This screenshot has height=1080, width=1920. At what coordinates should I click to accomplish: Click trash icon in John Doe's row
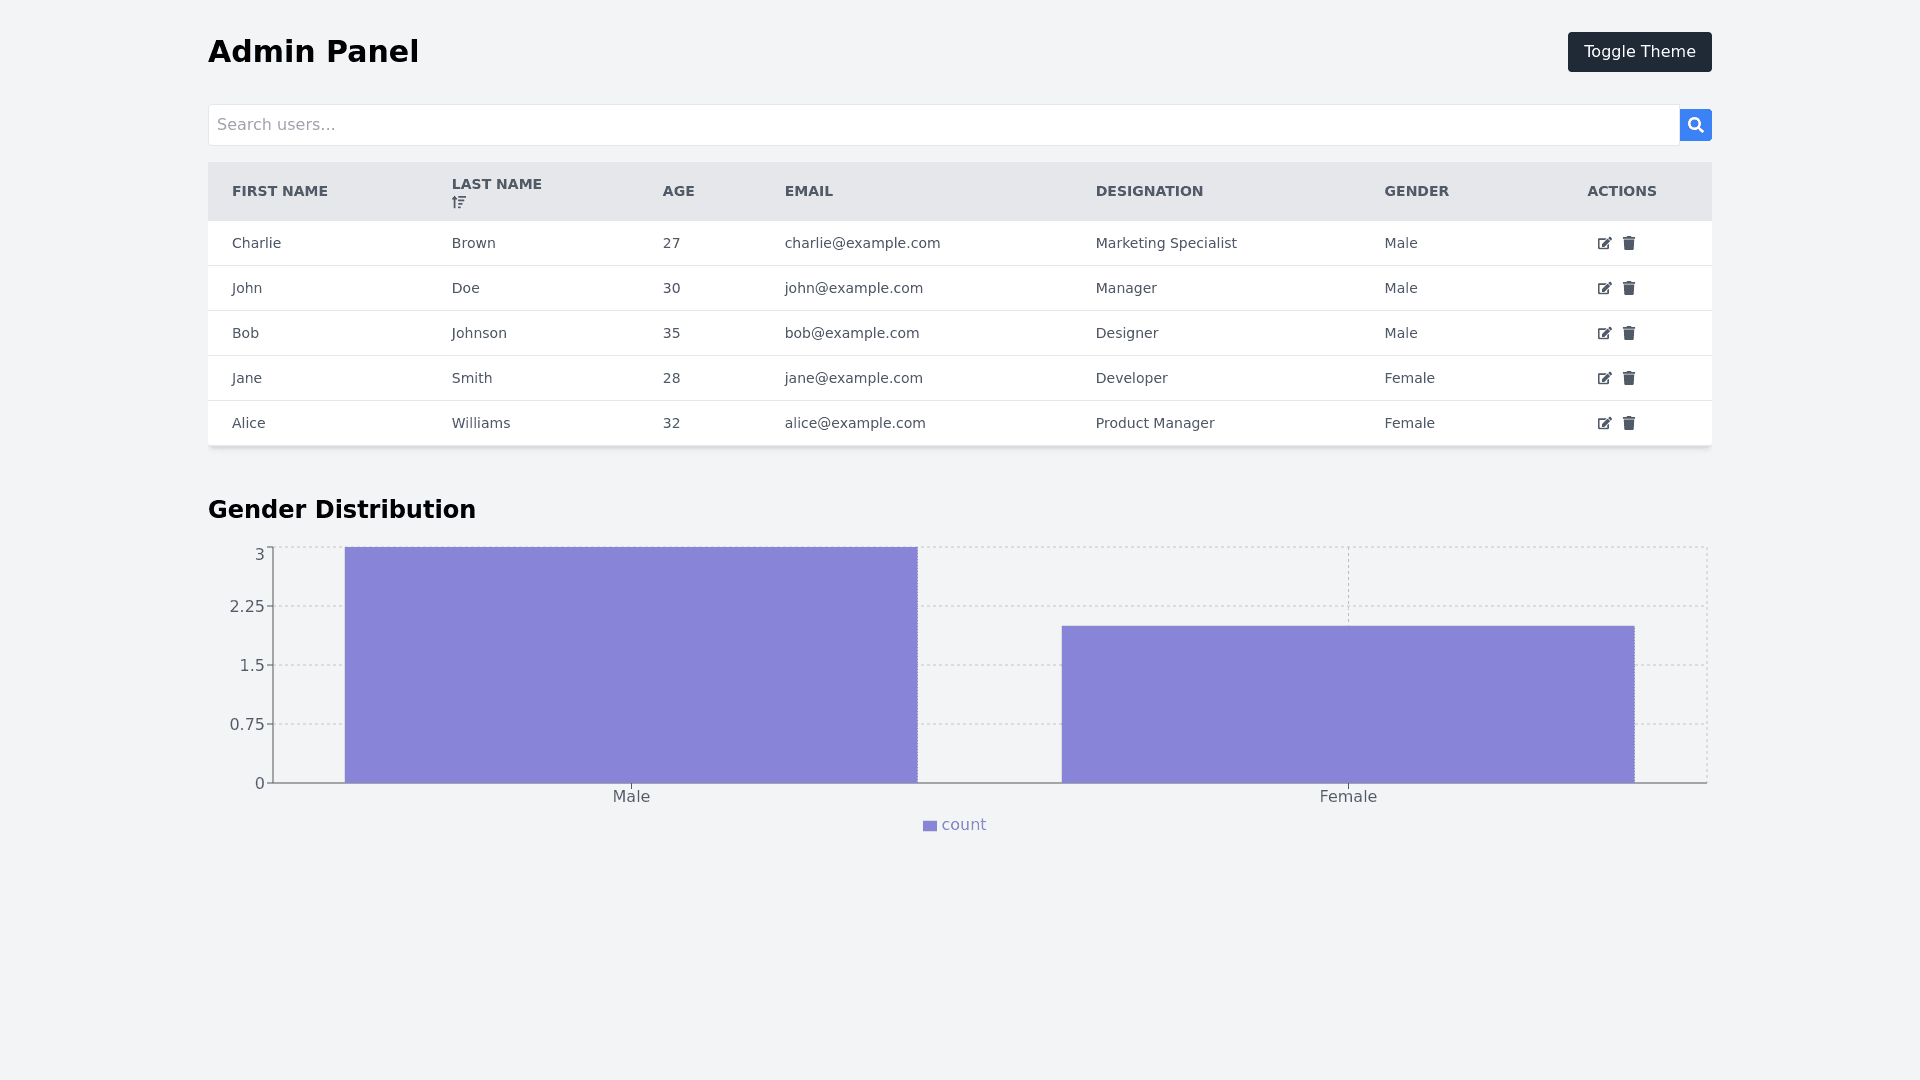[x=1629, y=288]
